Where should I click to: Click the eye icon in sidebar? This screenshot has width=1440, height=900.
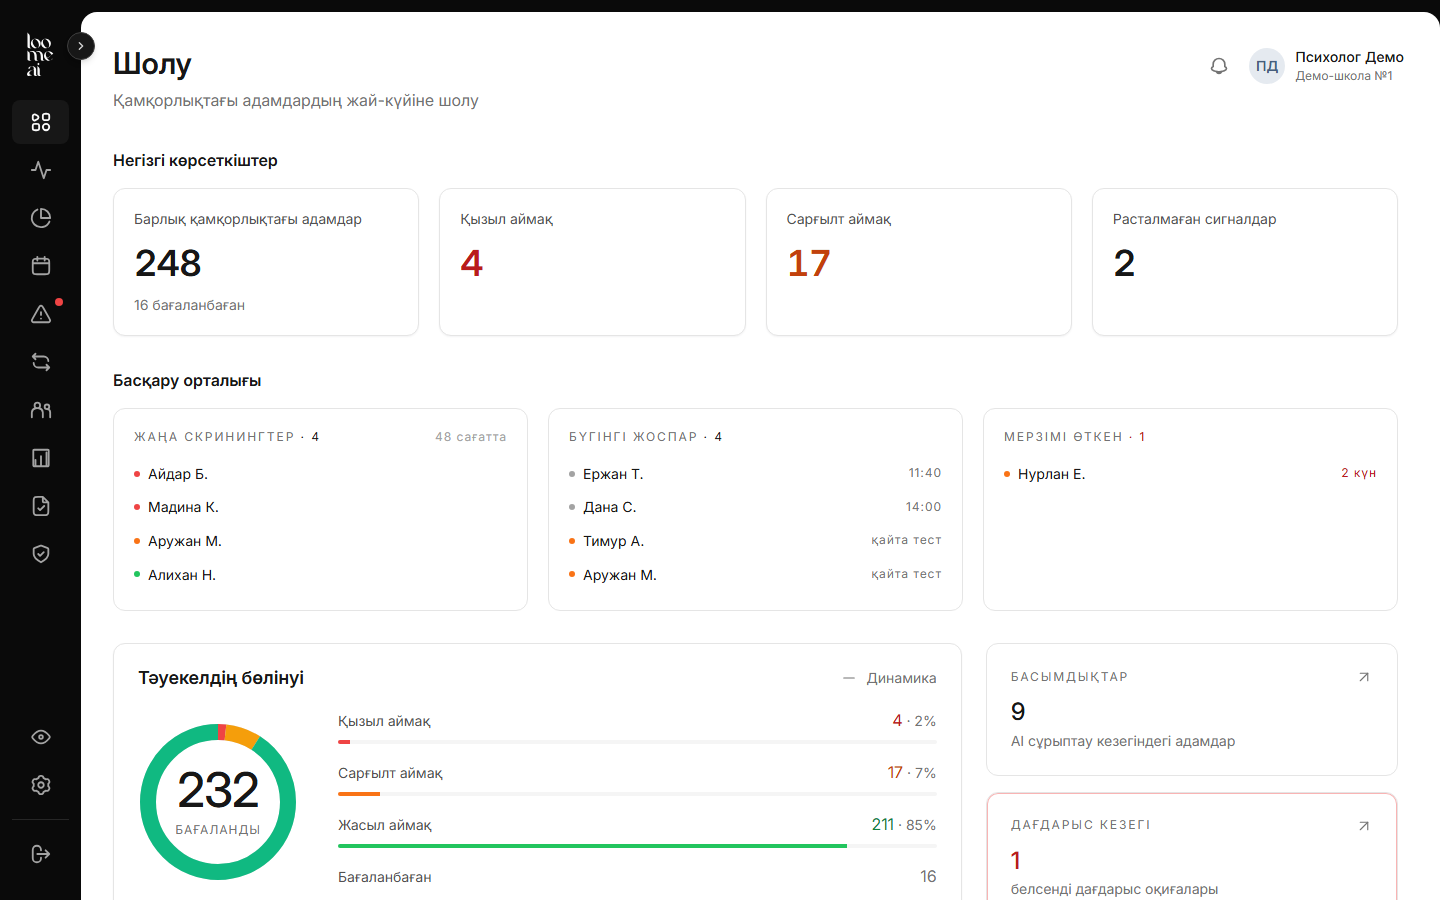pos(40,737)
